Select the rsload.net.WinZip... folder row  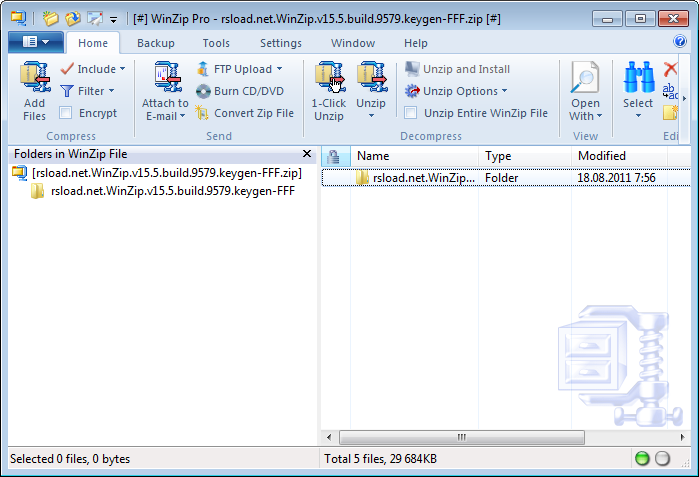click(506, 178)
